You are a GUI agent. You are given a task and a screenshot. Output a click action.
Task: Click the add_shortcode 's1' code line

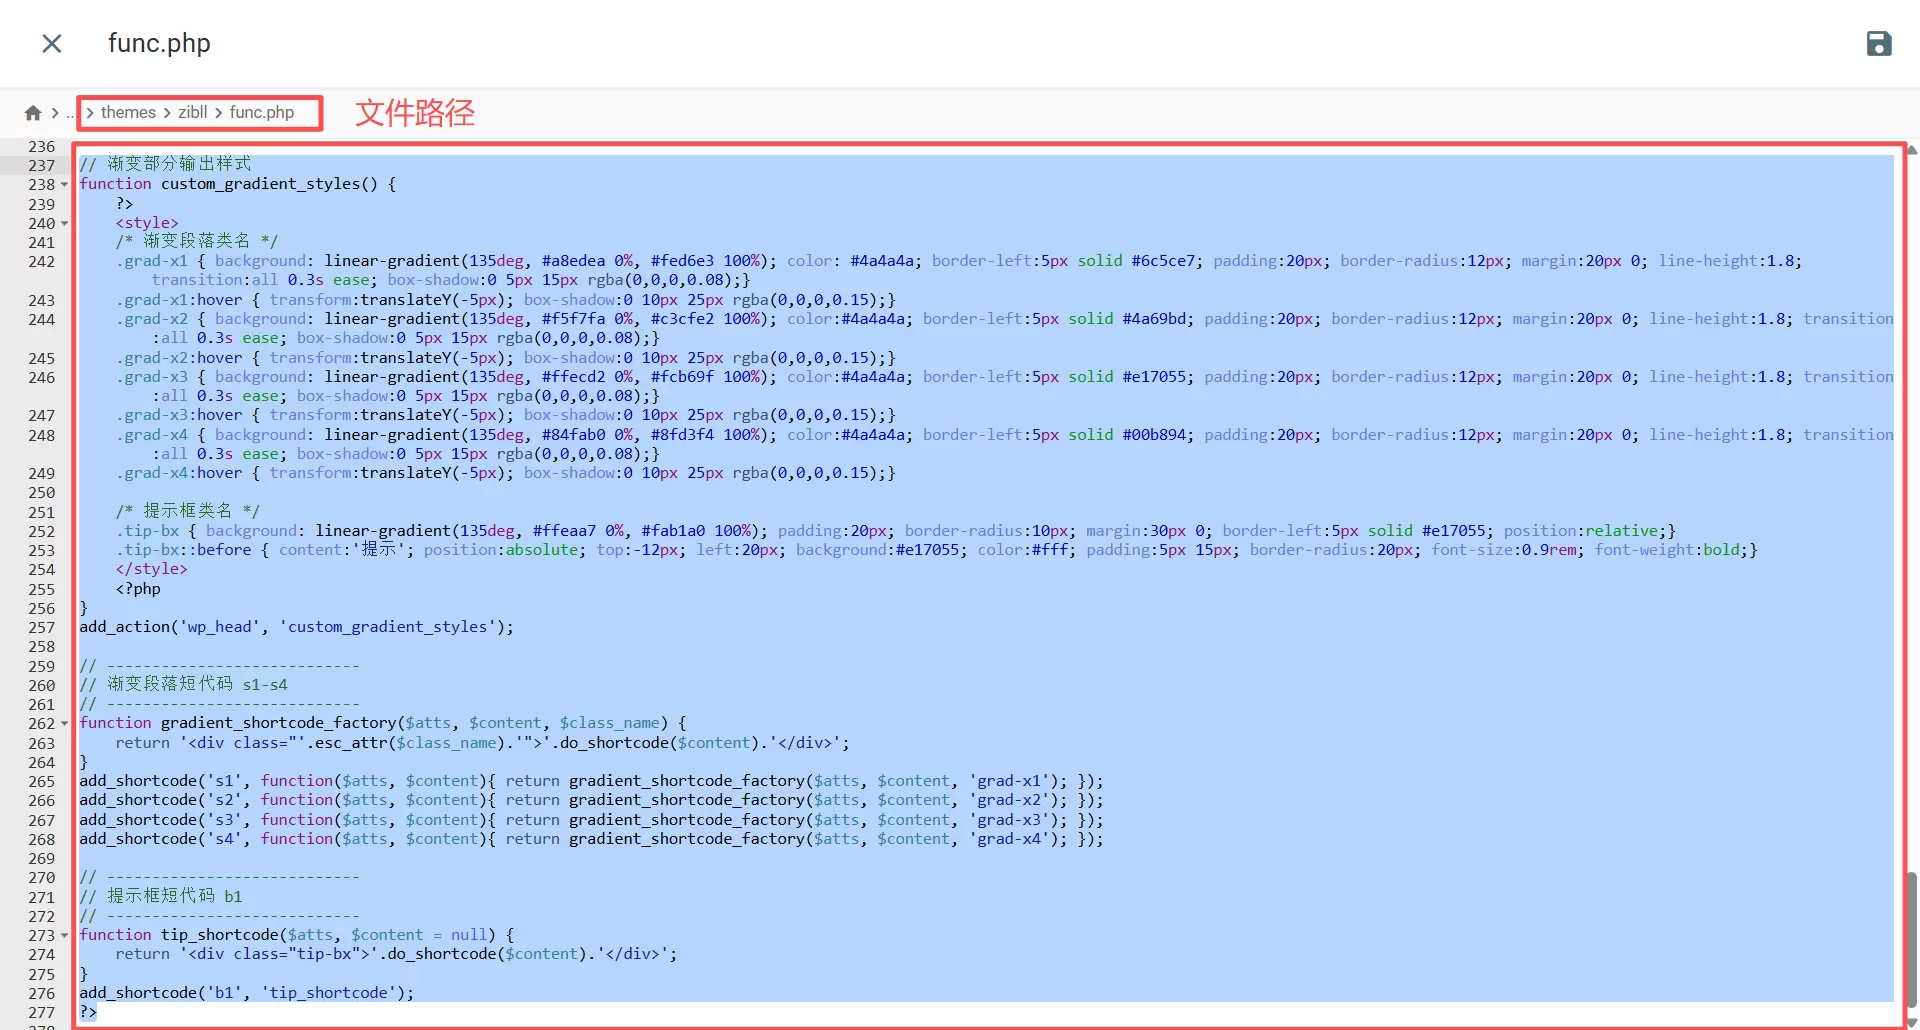(x=591, y=781)
